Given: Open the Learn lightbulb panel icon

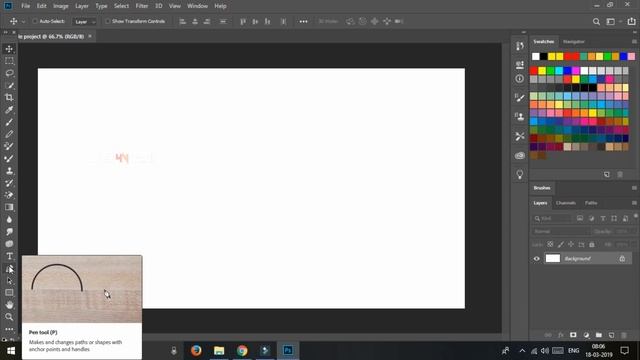Looking at the screenshot, I should [520, 175].
